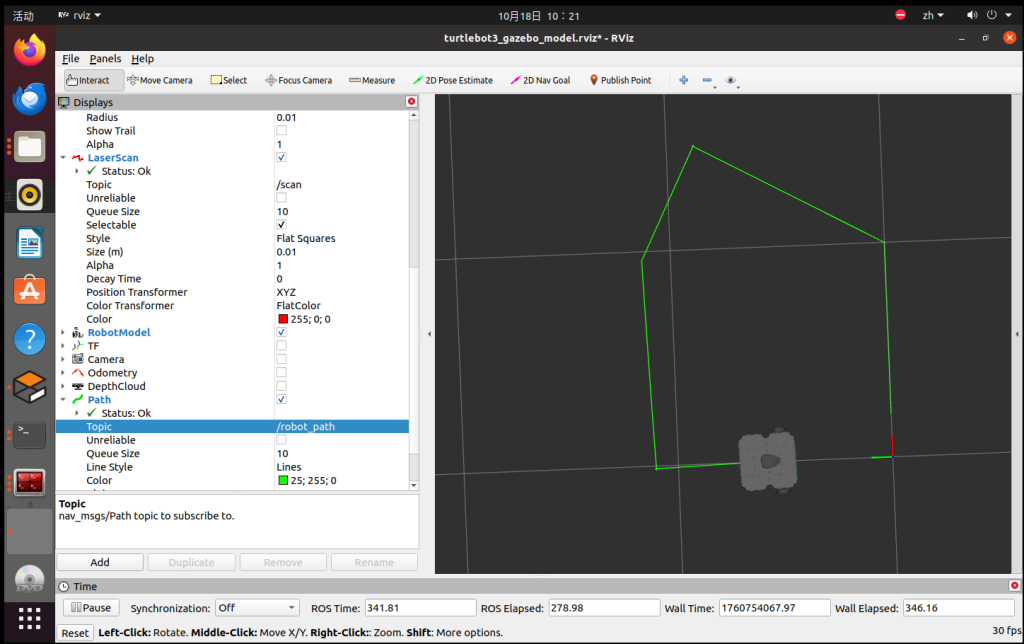The width and height of the screenshot is (1024, 644).
Task: Open the Panels menu
Action: pyautogui.click(x=105, y=59)
